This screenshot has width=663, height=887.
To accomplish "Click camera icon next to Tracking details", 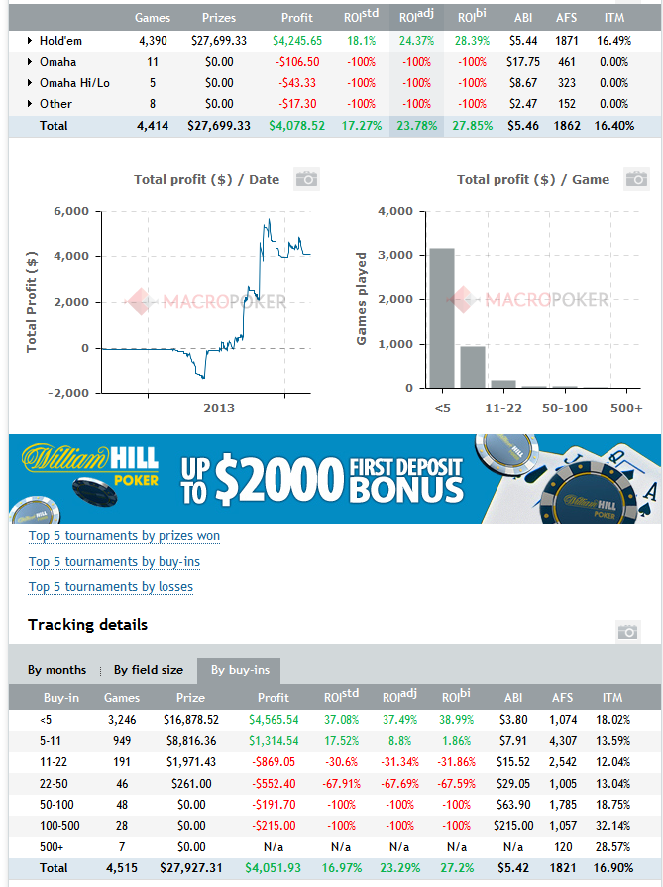I will coord(627,631).
